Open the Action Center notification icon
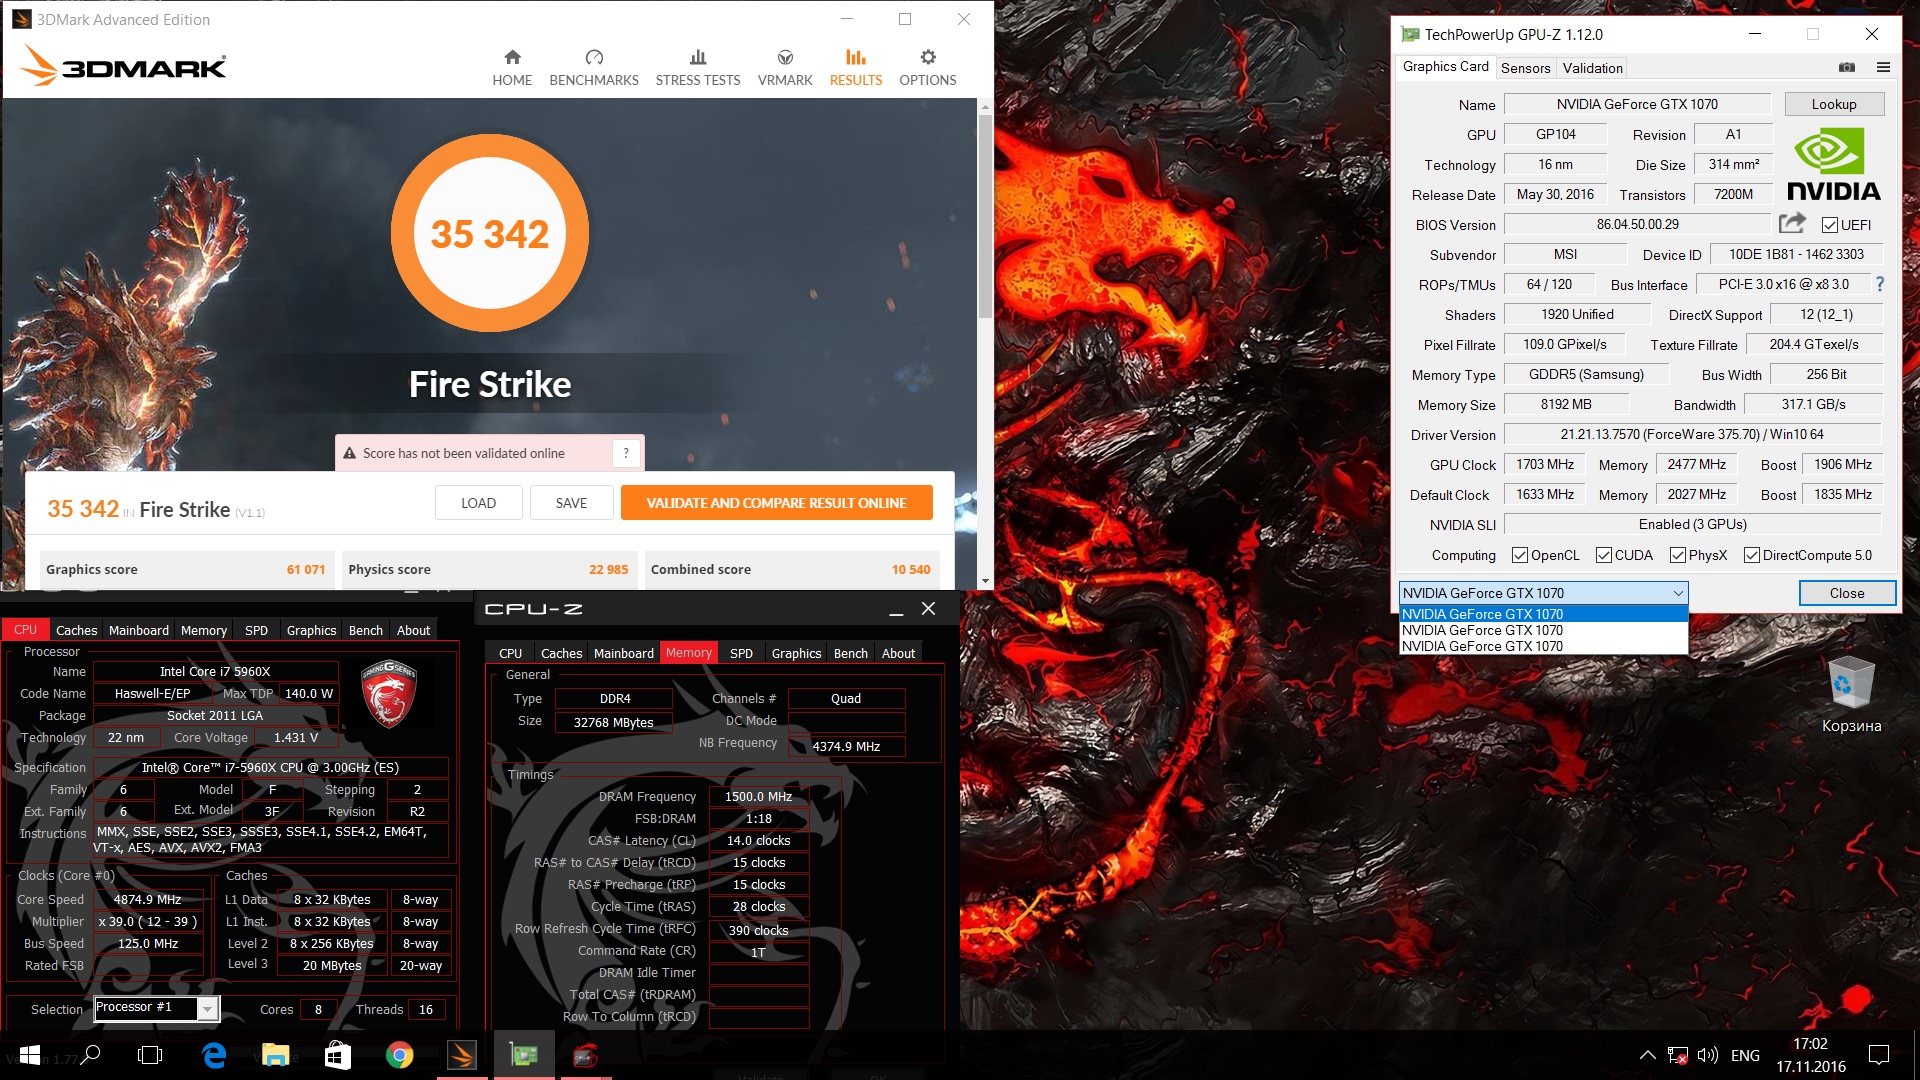This screenshot has height=1080, width=1920. point(1879,1055)
